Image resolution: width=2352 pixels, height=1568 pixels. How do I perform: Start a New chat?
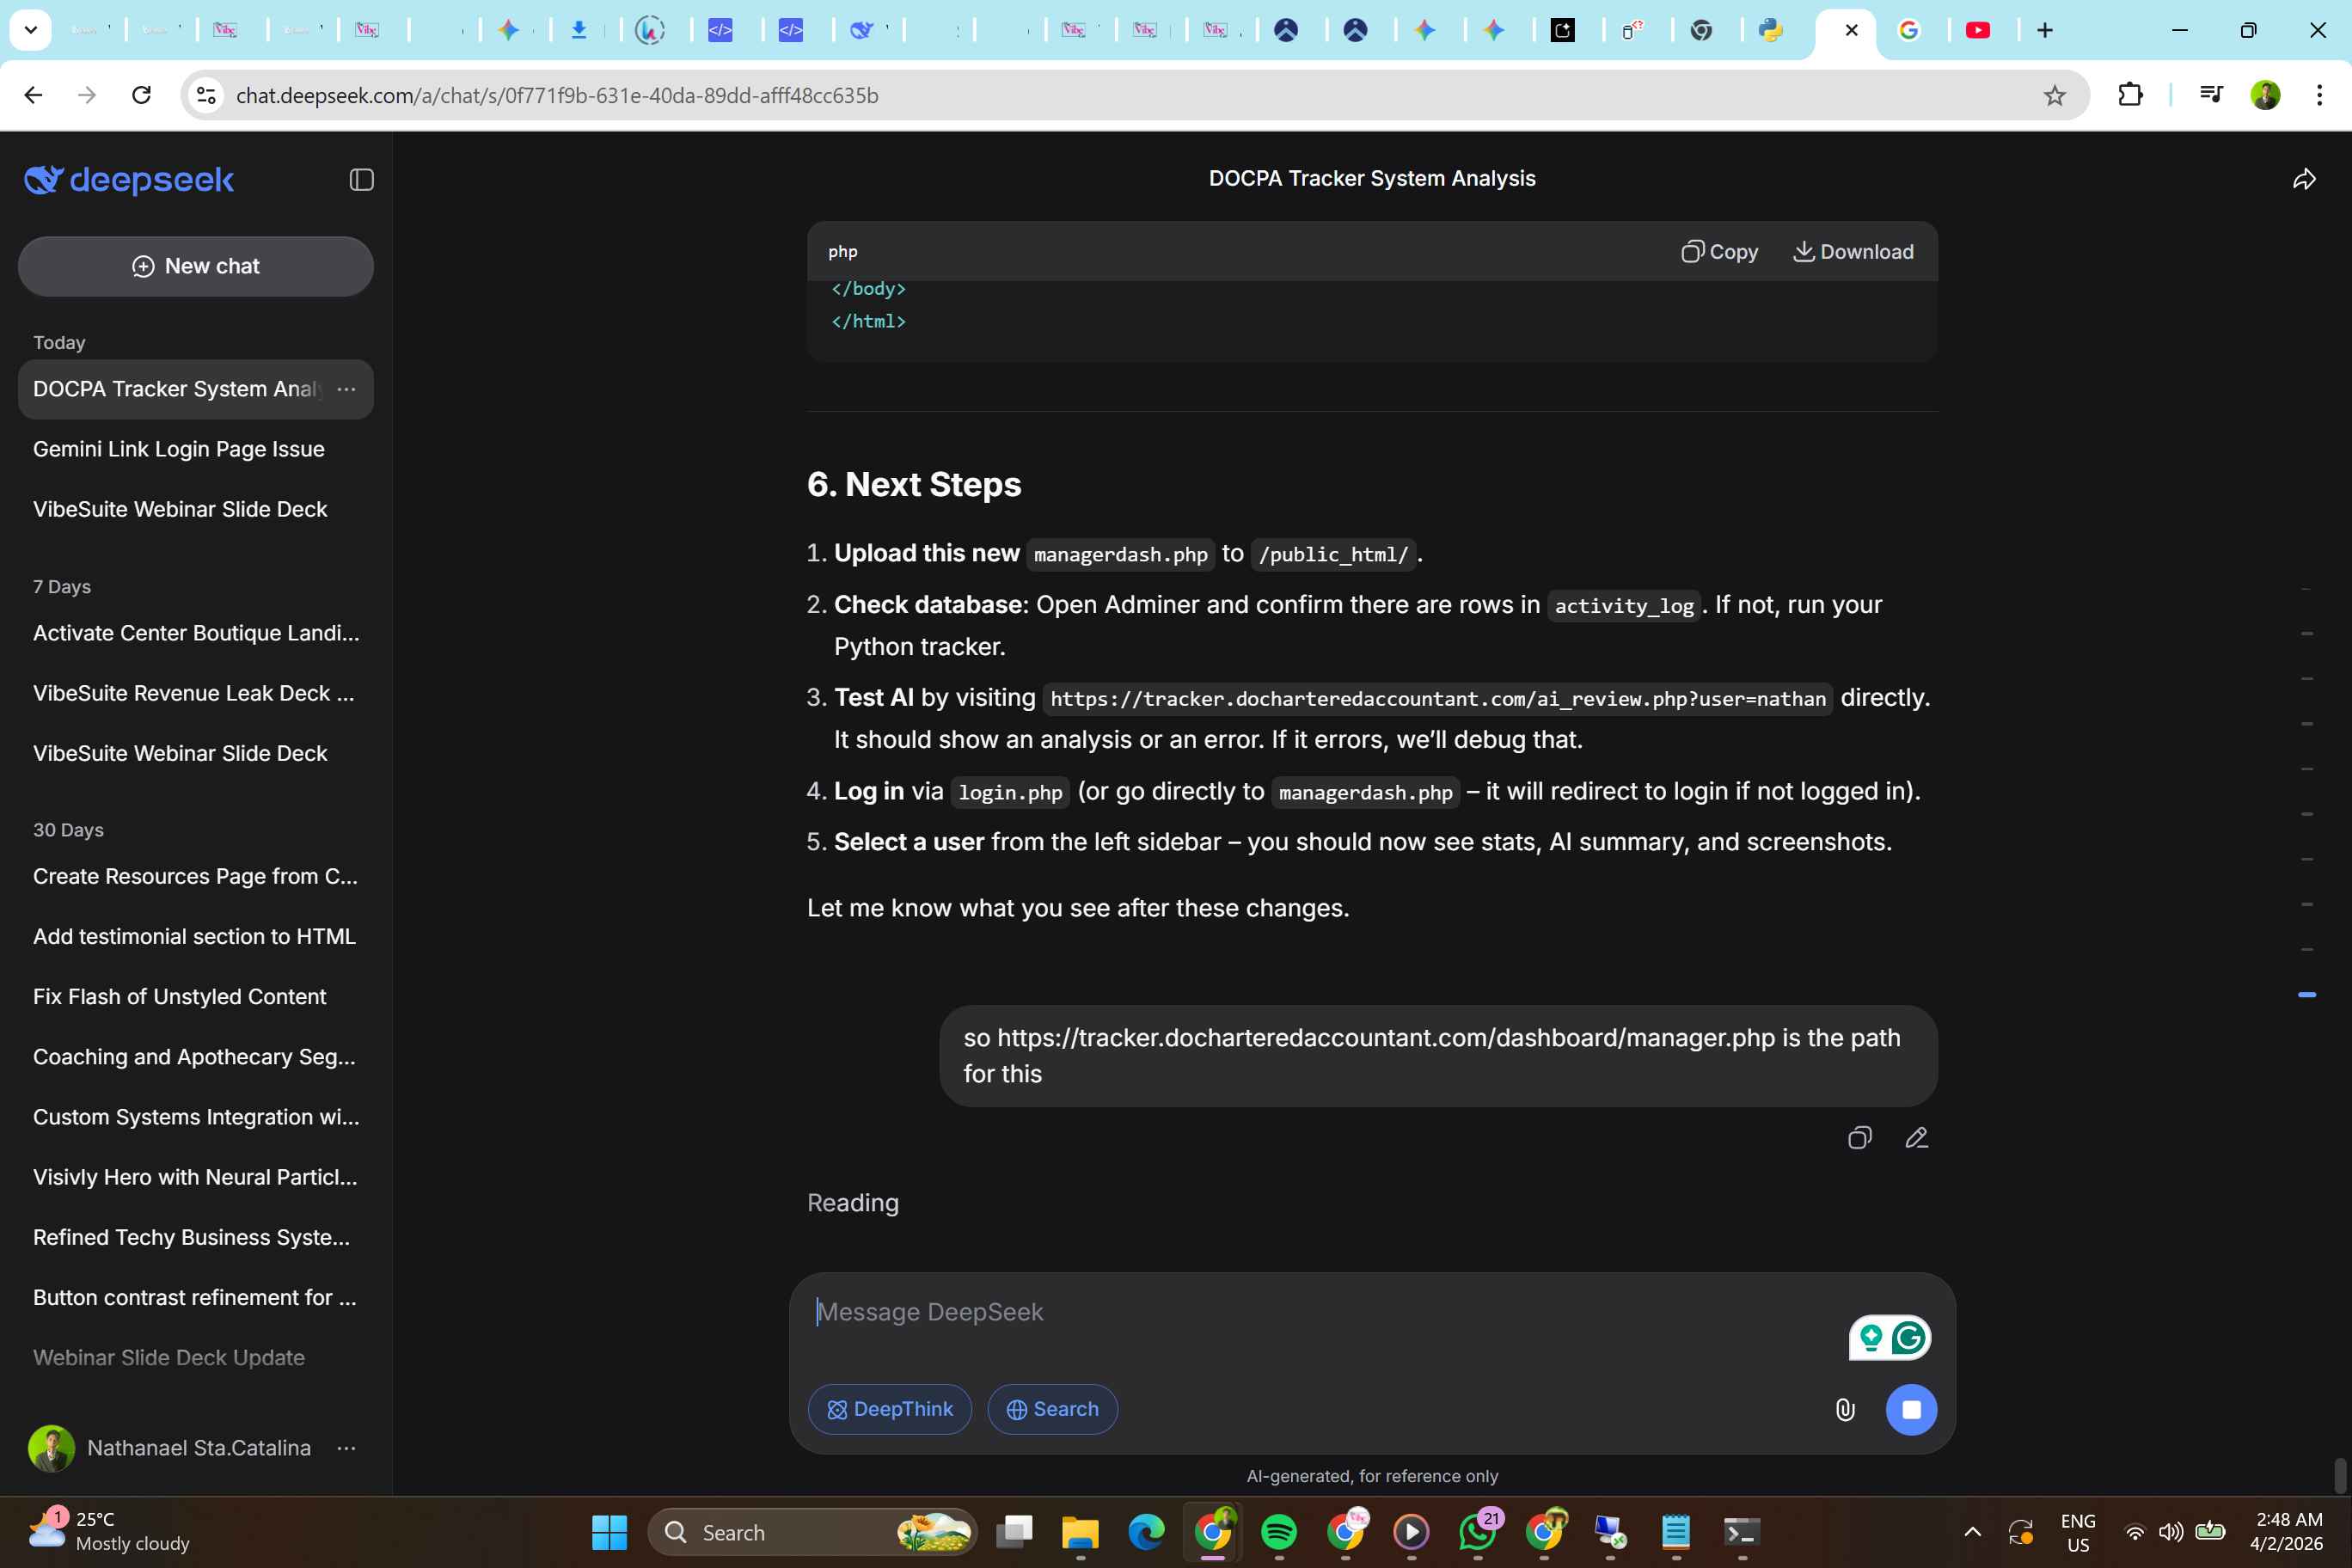point(196,266)
